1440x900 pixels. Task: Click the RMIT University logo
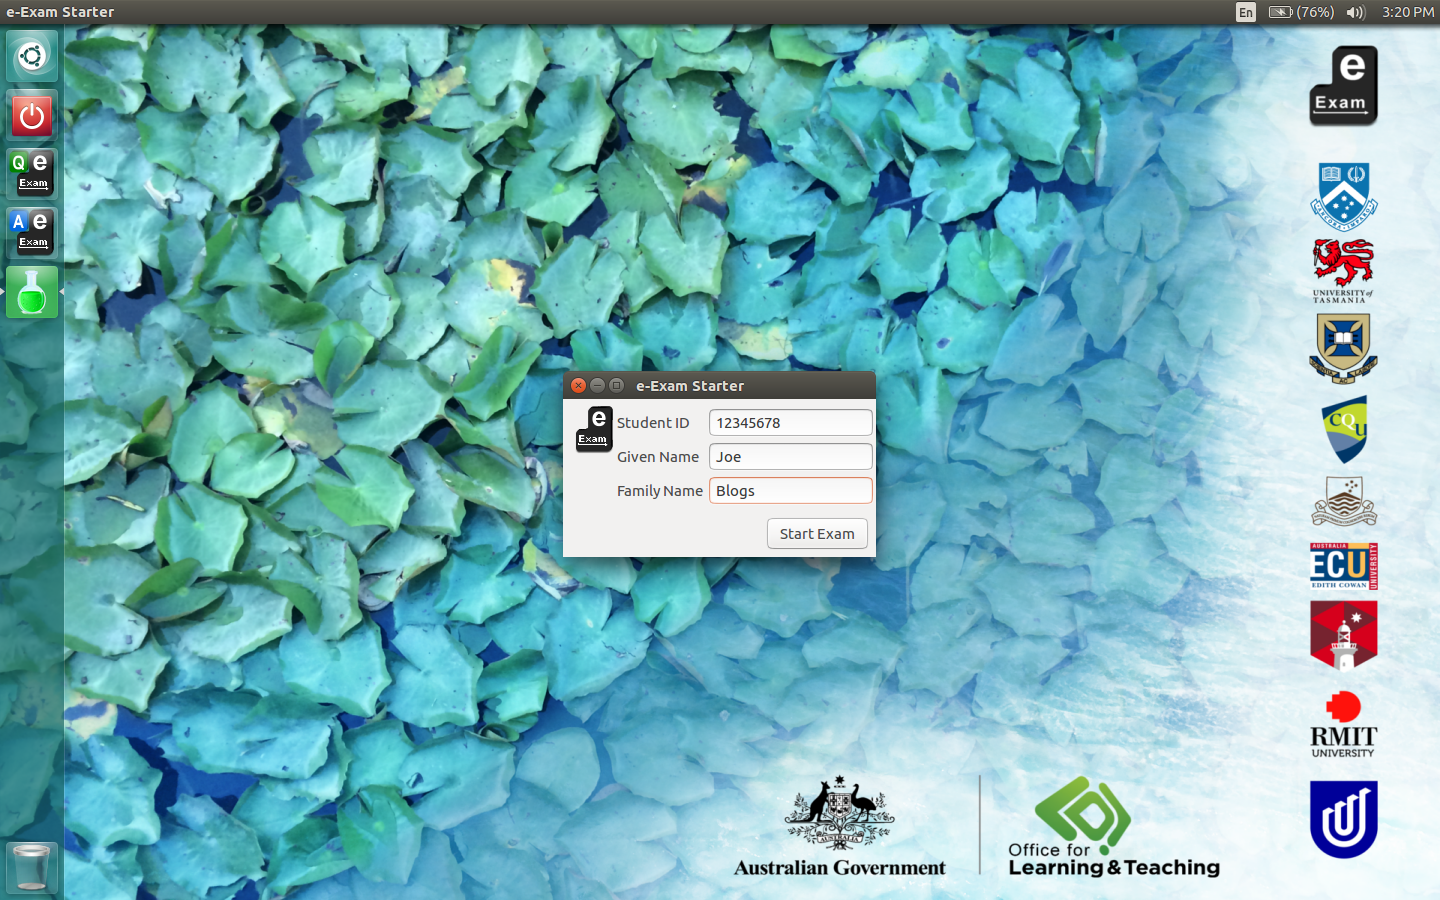(1343, 725)
